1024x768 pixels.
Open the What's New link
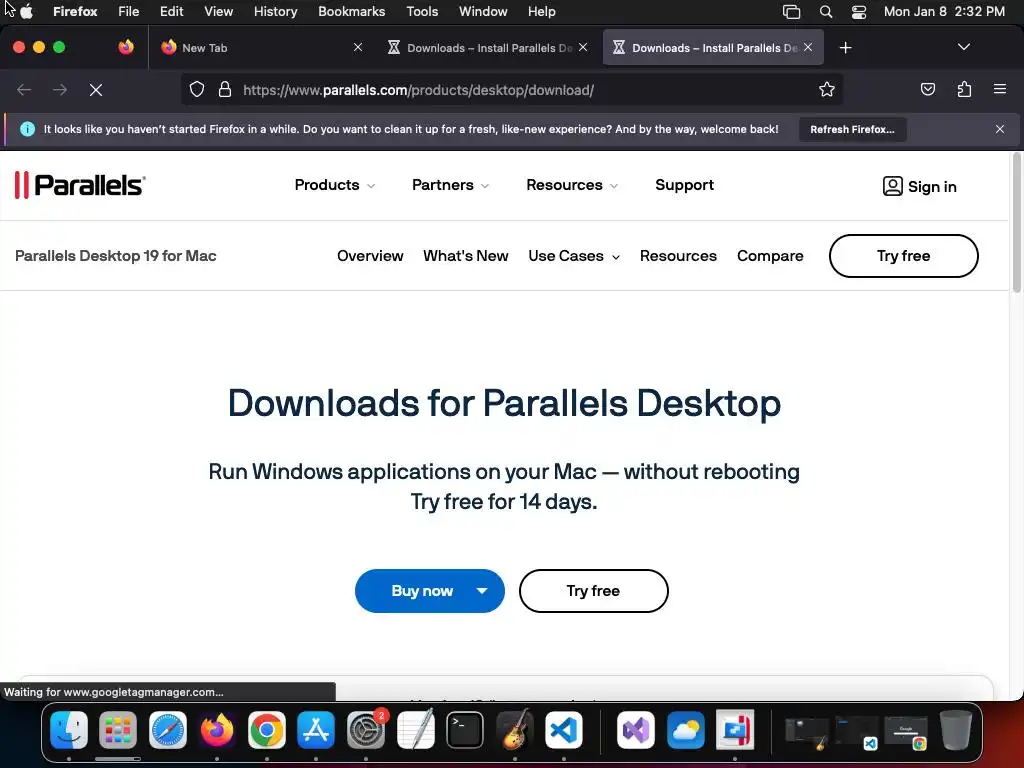coord(466,256)
